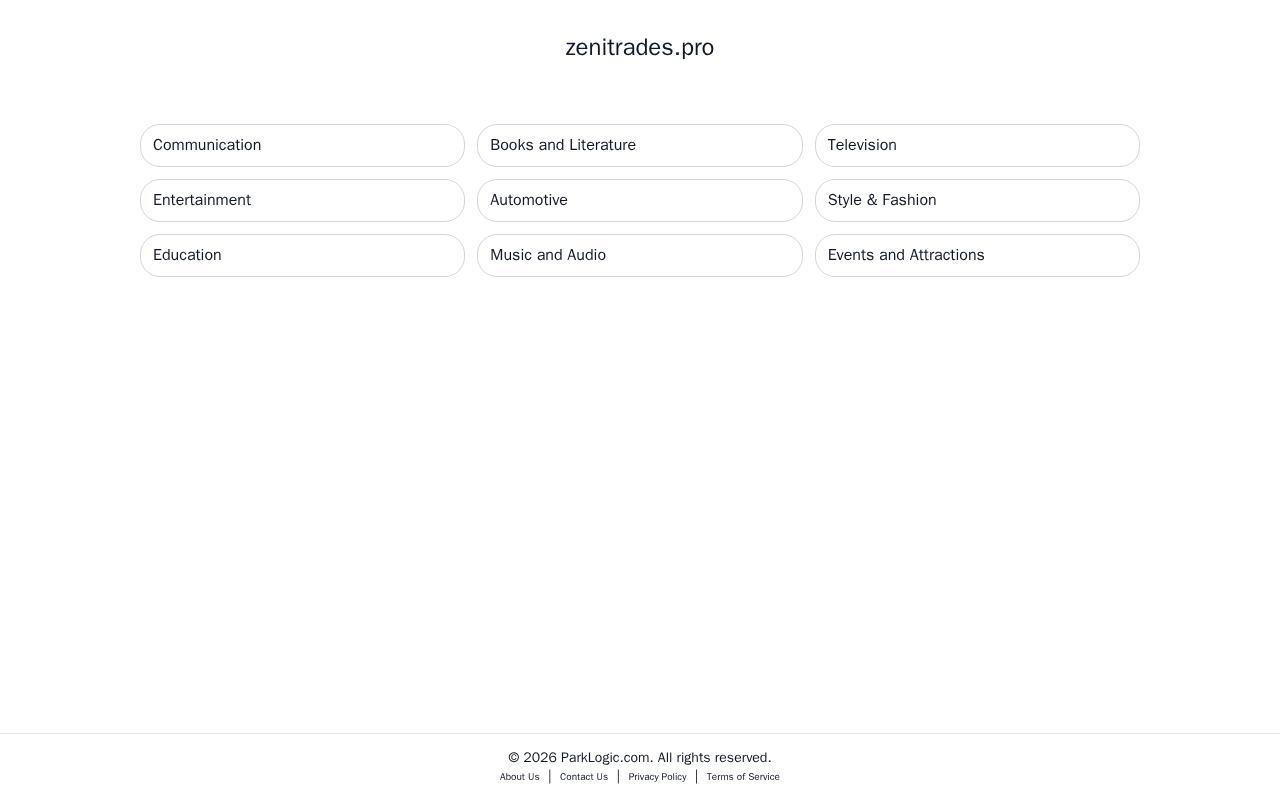Click the ParkLogic.com copyright notice
1280x800 pixels.
(x=640, y=757)
